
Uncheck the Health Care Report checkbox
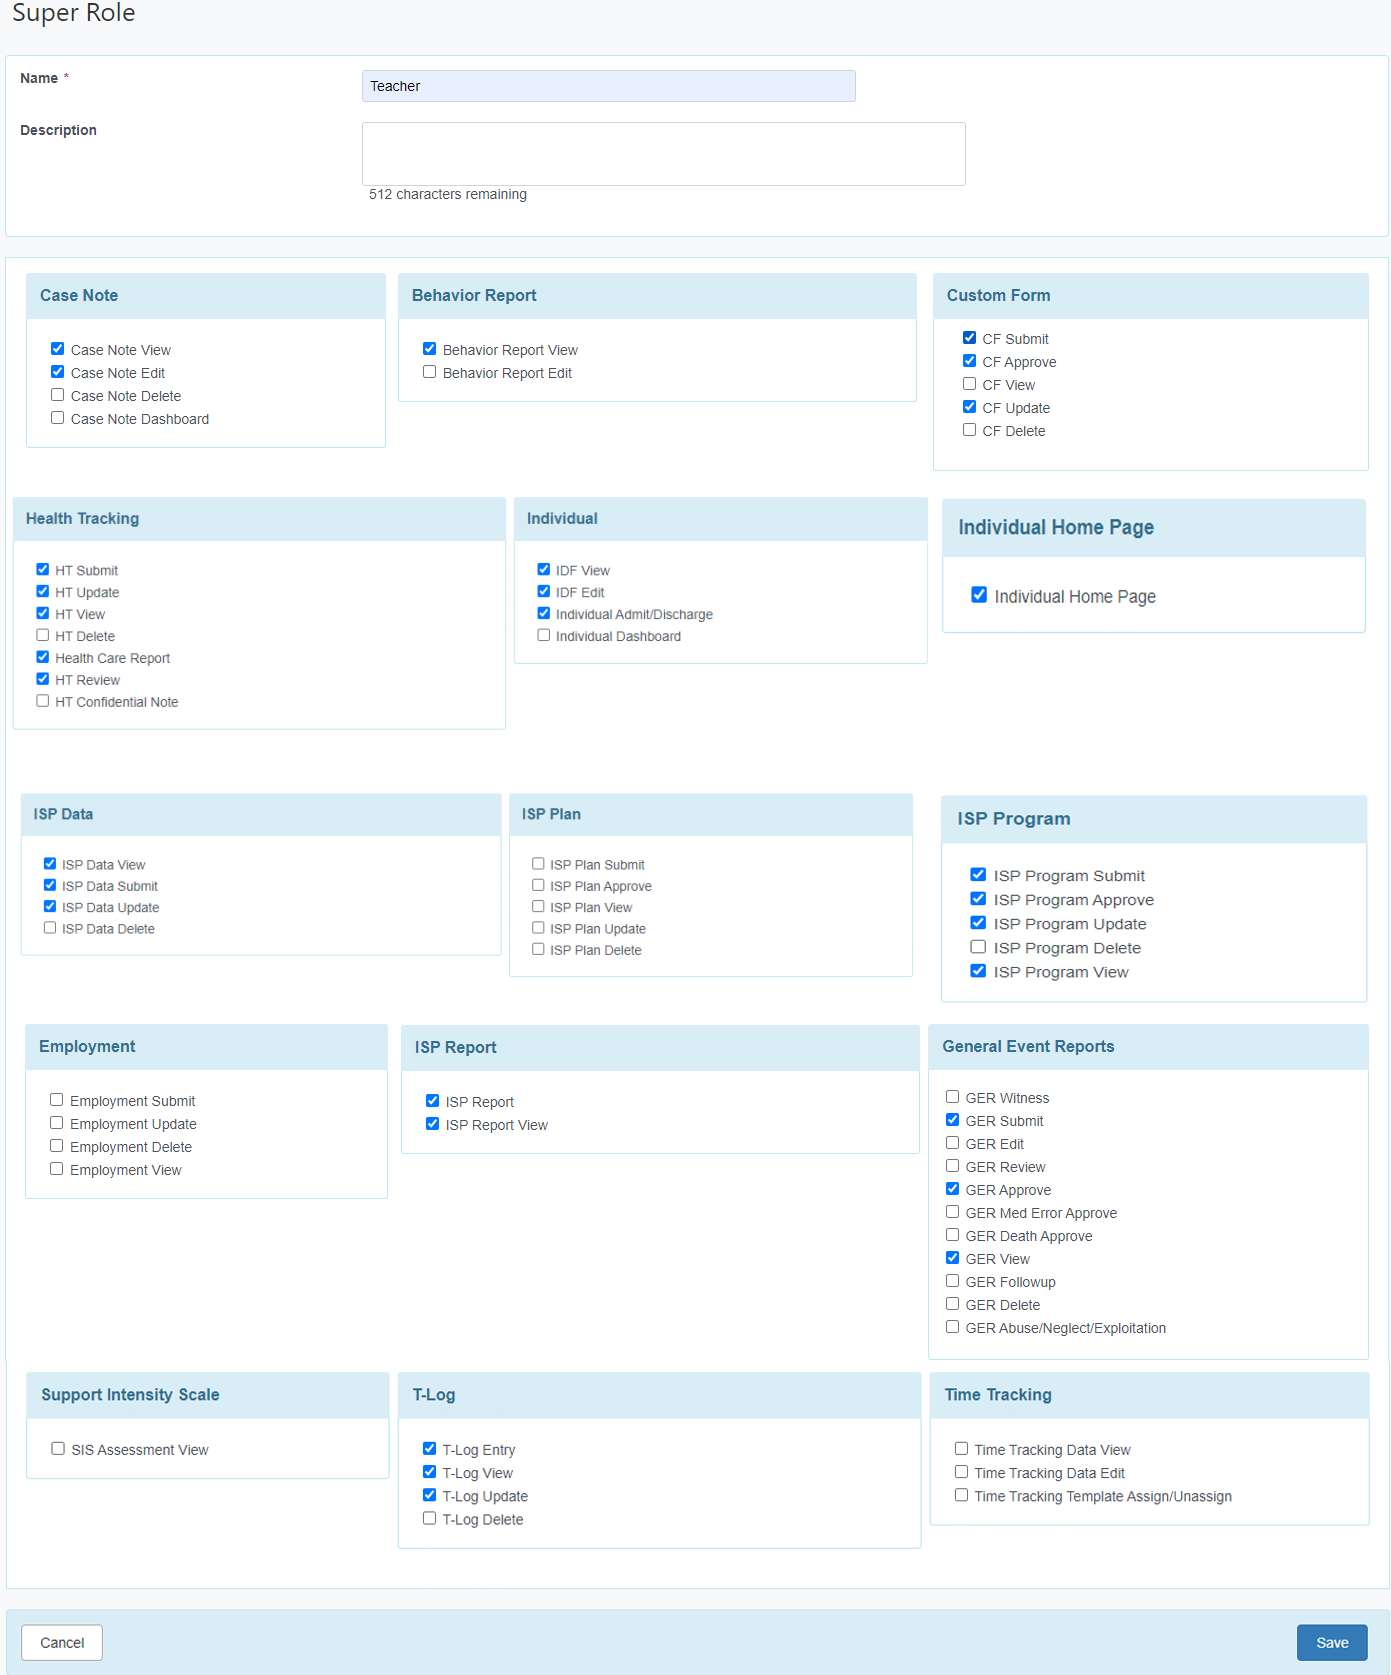point(42,657)
